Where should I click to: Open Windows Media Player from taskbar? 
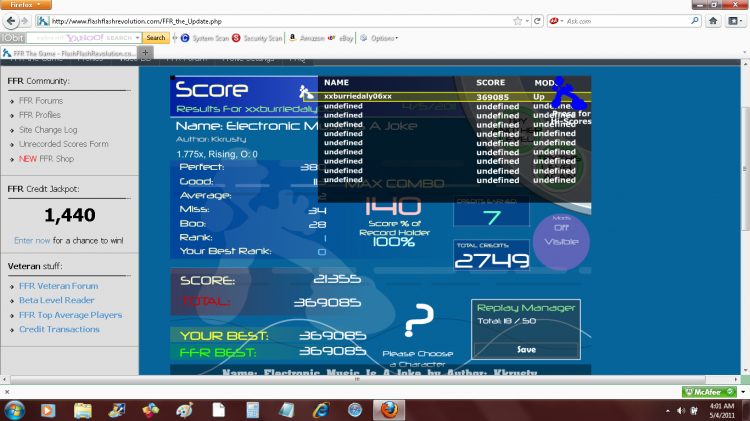tap(47, 410)
